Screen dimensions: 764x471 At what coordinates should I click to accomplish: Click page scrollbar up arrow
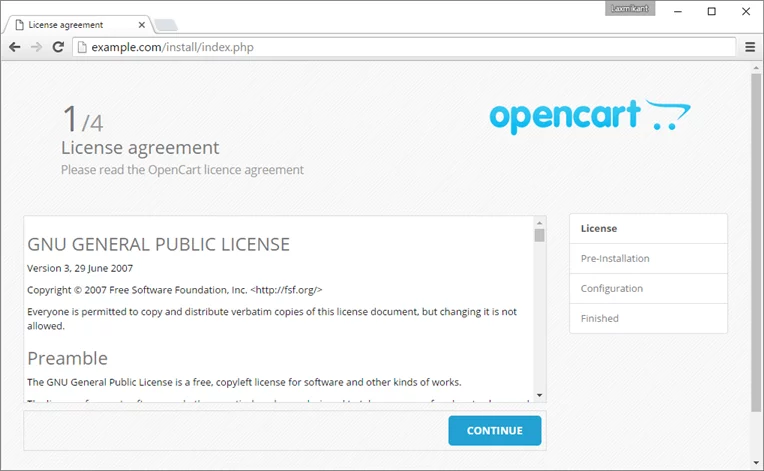tap(756, 68)
